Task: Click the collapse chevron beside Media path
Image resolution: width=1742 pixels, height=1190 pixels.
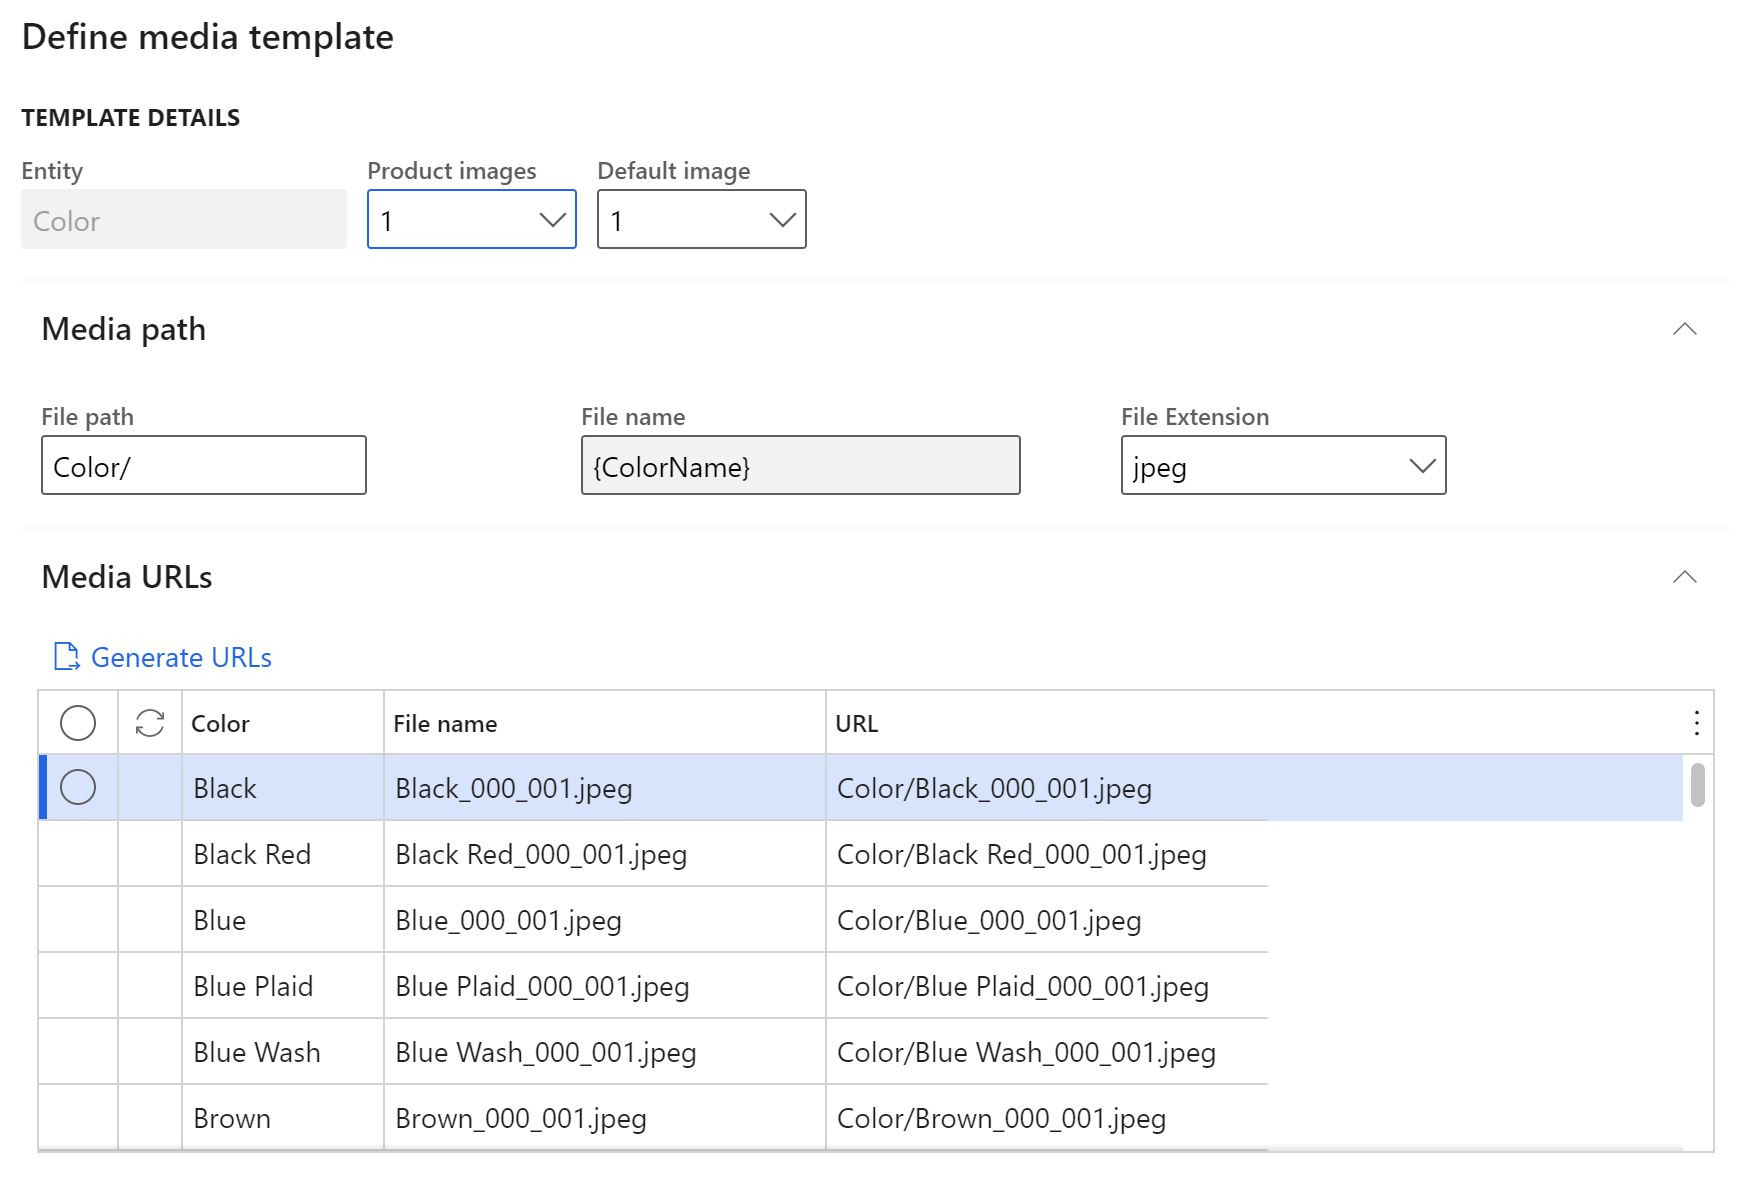Action: (1686, 328)
